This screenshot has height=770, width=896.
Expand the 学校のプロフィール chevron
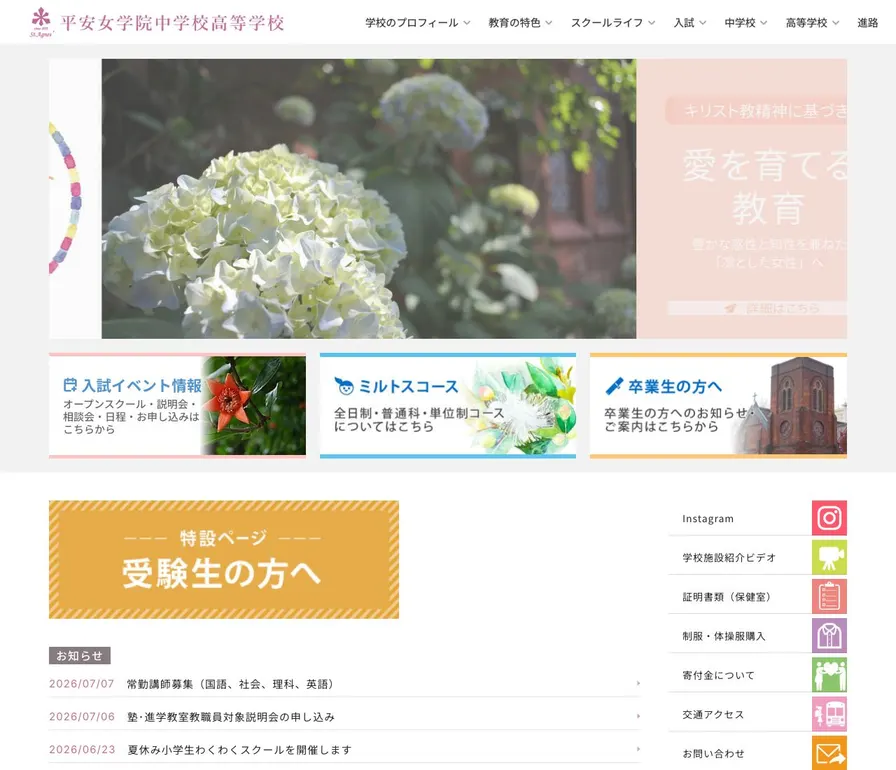click(467, 23)
